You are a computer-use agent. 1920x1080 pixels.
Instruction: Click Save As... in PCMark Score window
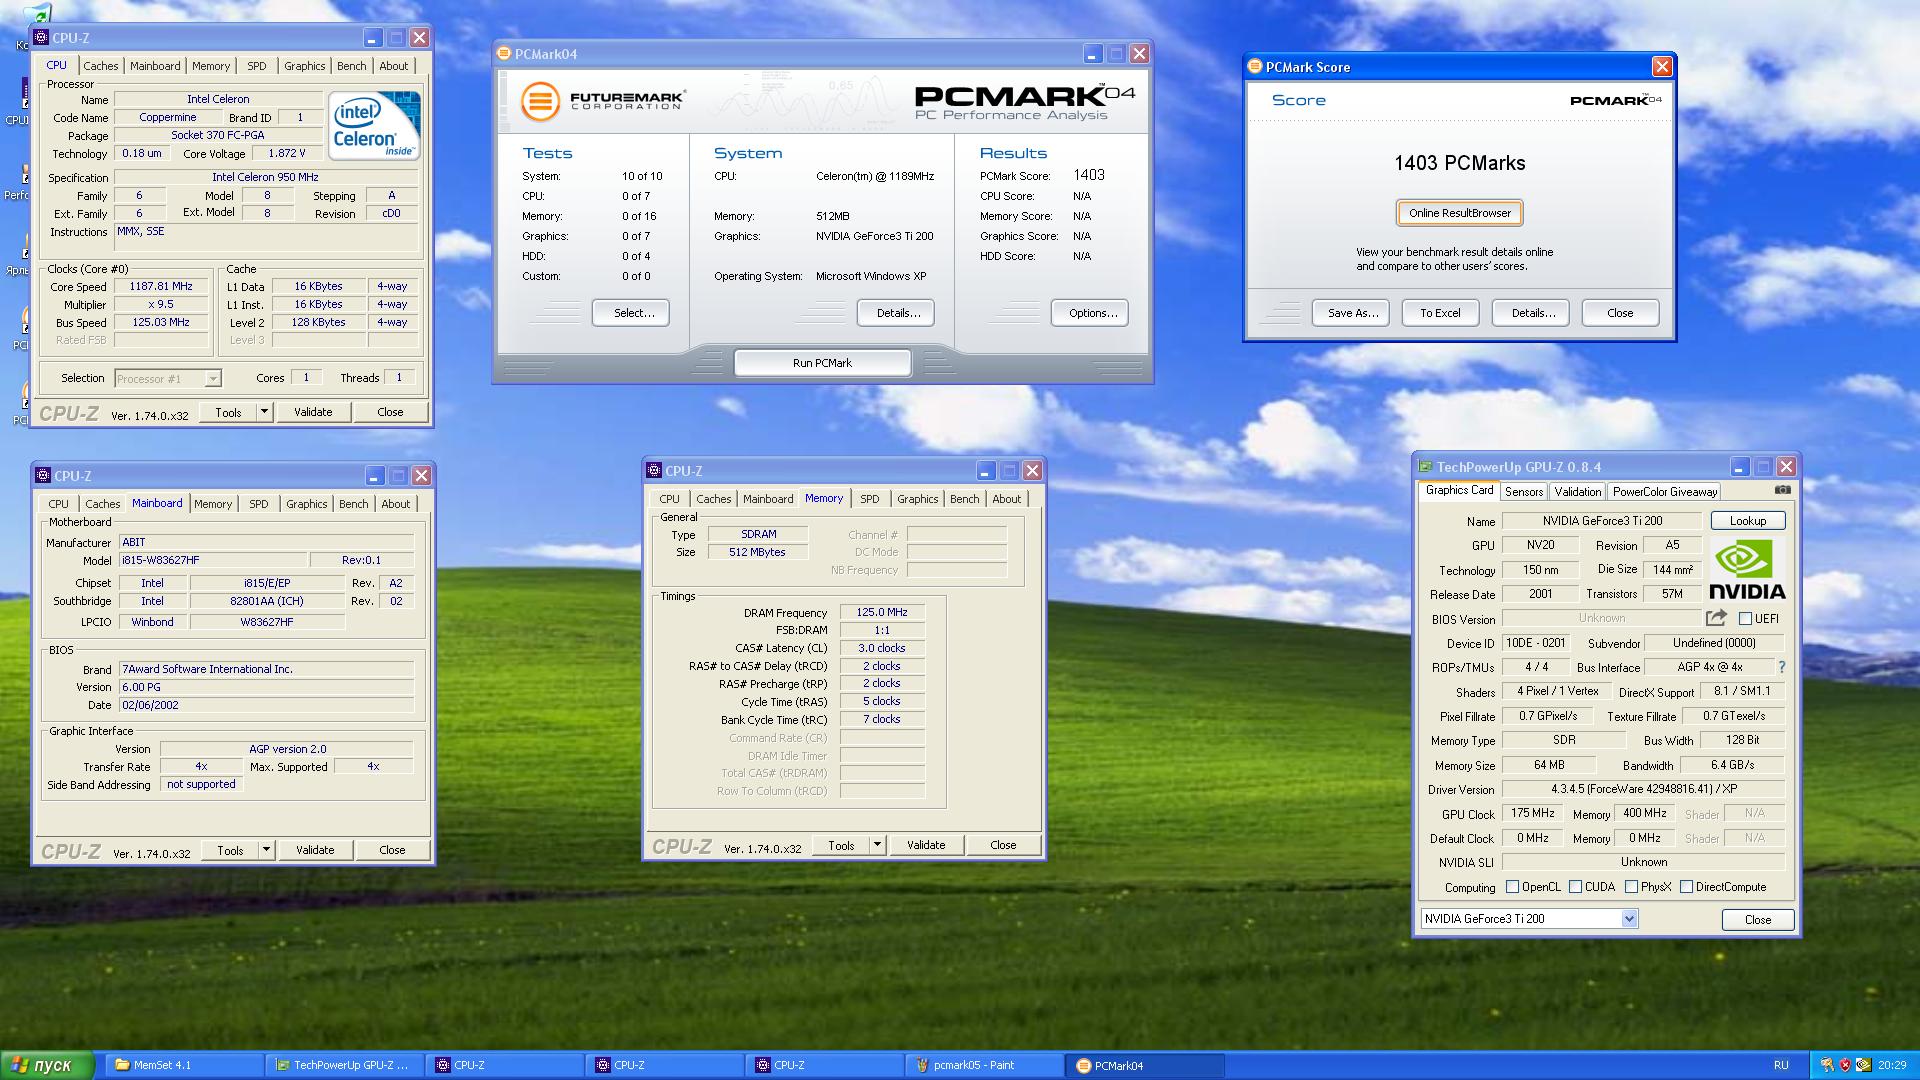coord(1351,313)
